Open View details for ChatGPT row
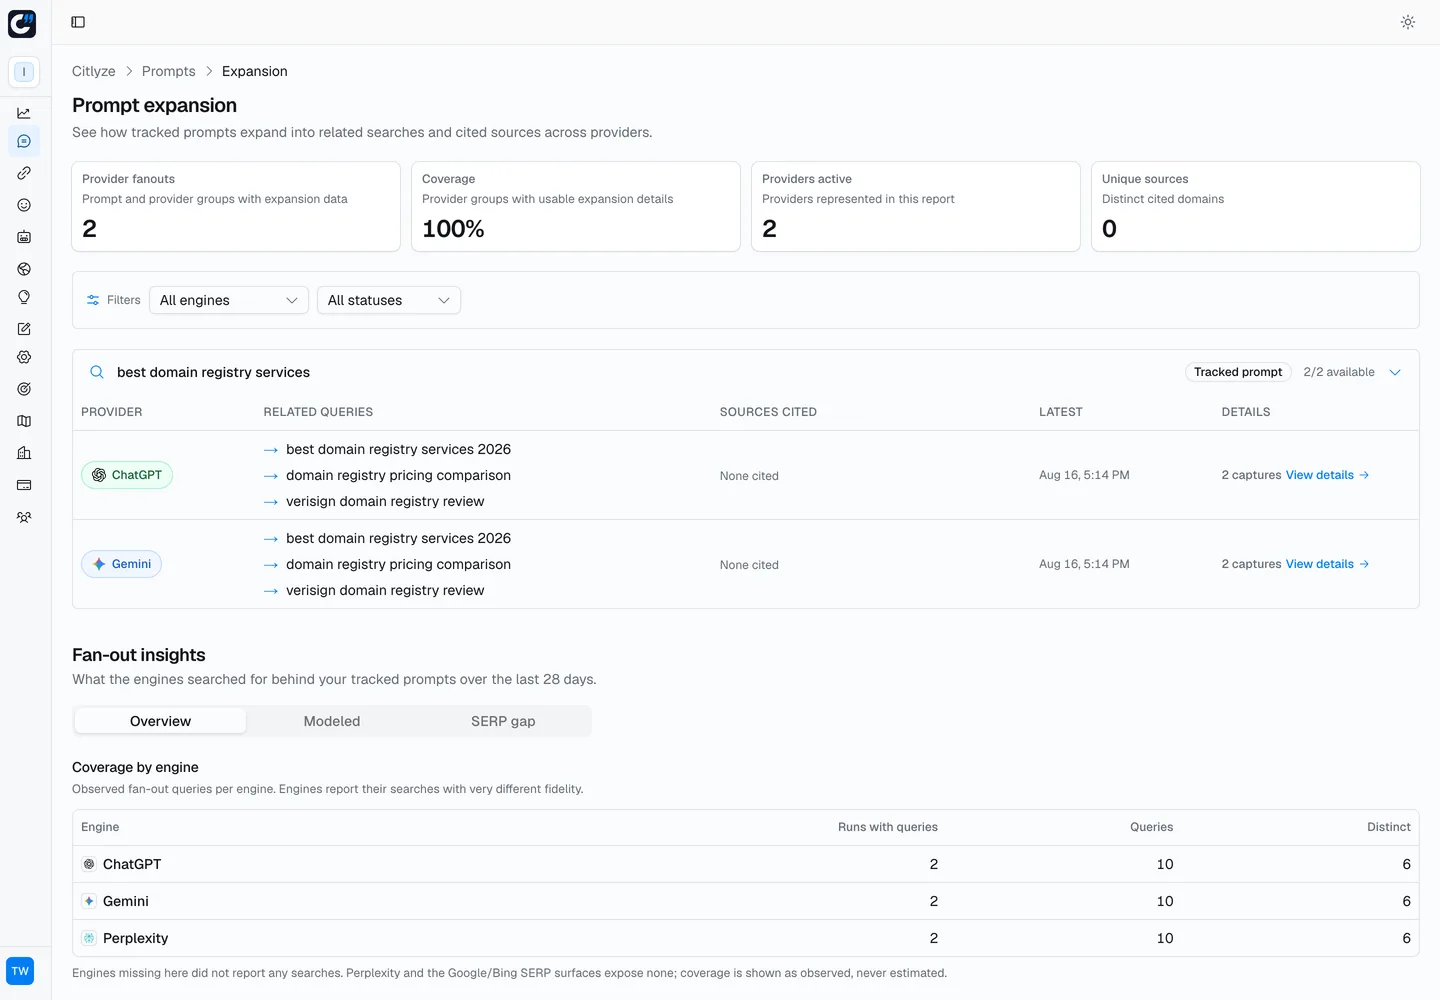The height and width of the screenshot is (1000, 1440). point(1327,475)
